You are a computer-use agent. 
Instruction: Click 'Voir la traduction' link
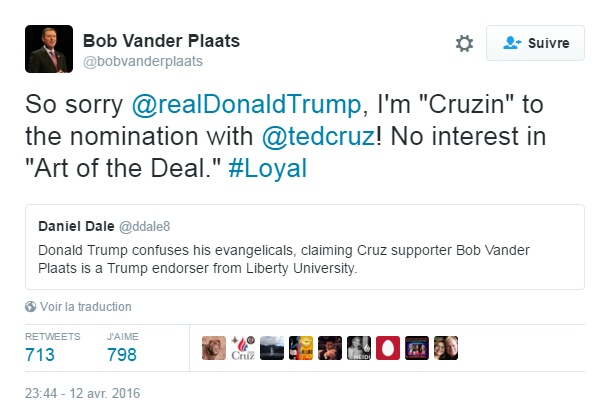85,307
